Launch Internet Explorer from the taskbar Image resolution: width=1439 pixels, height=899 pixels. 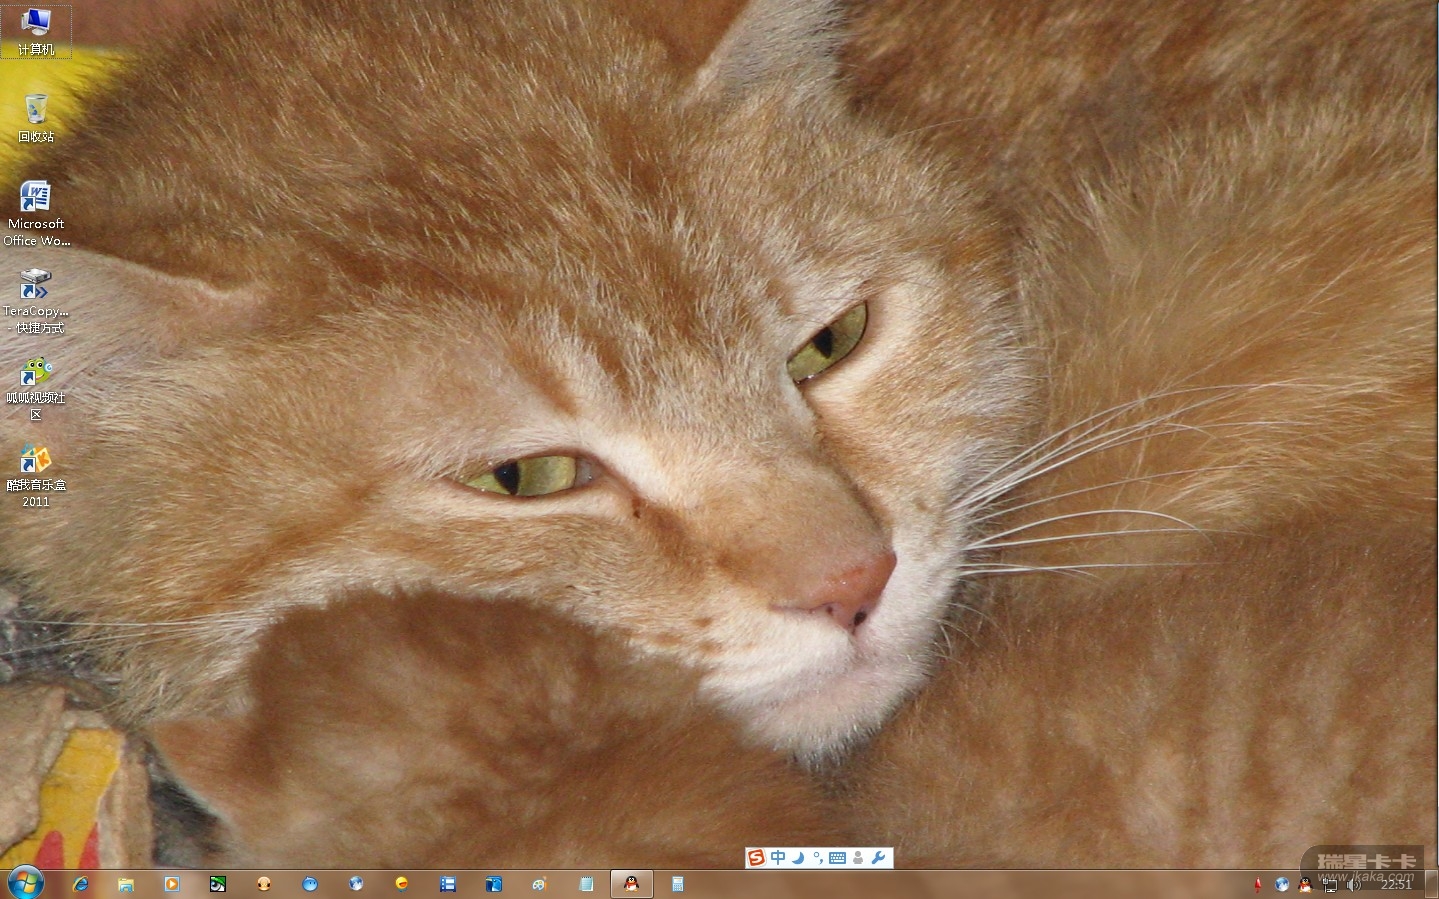point(81,884)
